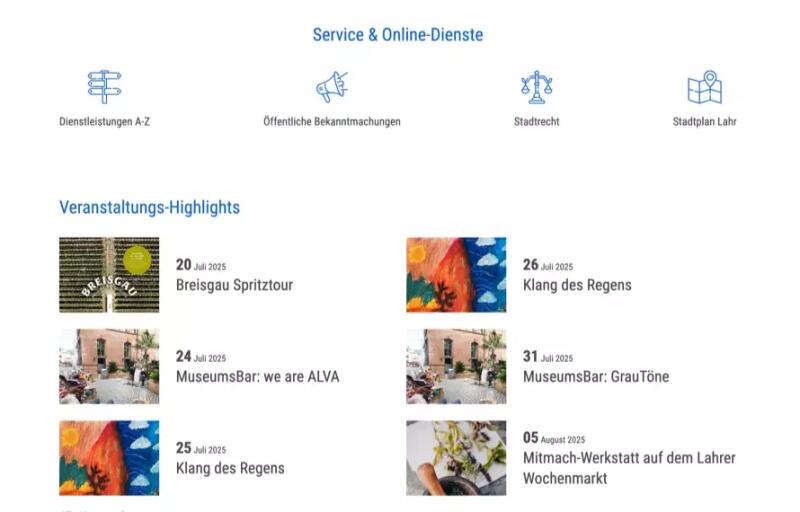The width and height of the screenshot is (800, 512).
Task: Click the 24 Juli 2025 date
Action: click(201, 357)
